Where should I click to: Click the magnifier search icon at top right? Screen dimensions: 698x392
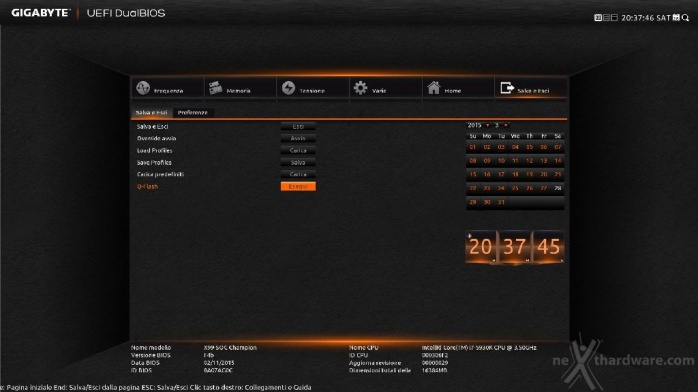pos(686,18)
